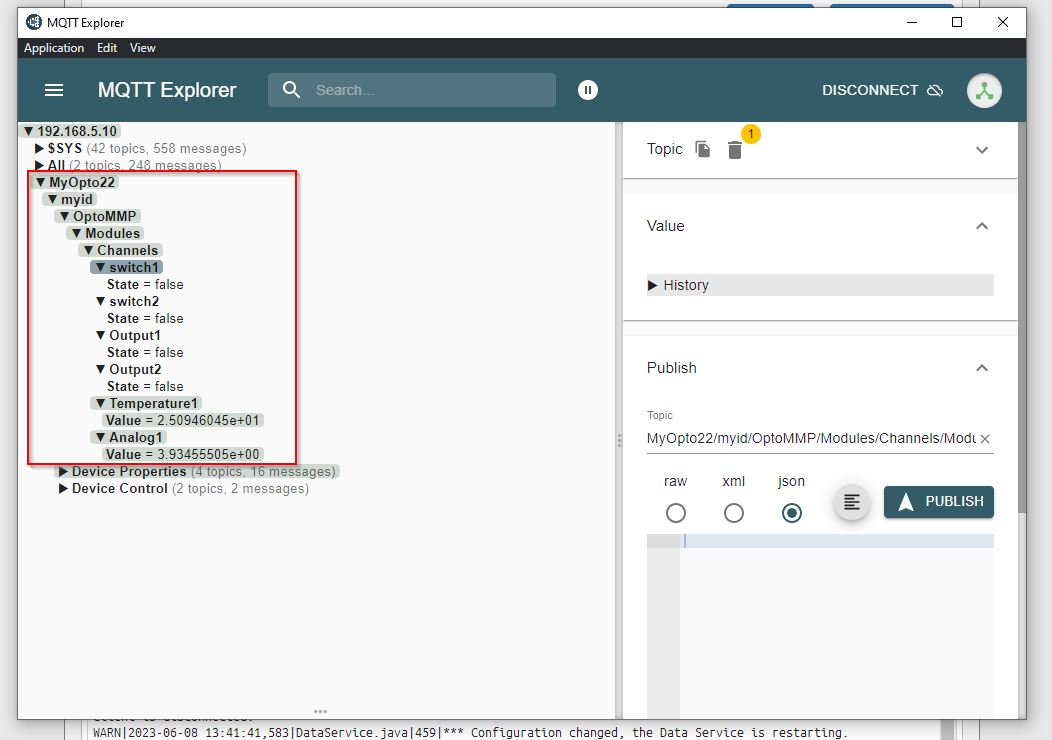1052x740 pixels.
Task: Expand the History section
Action: point(820,285)
